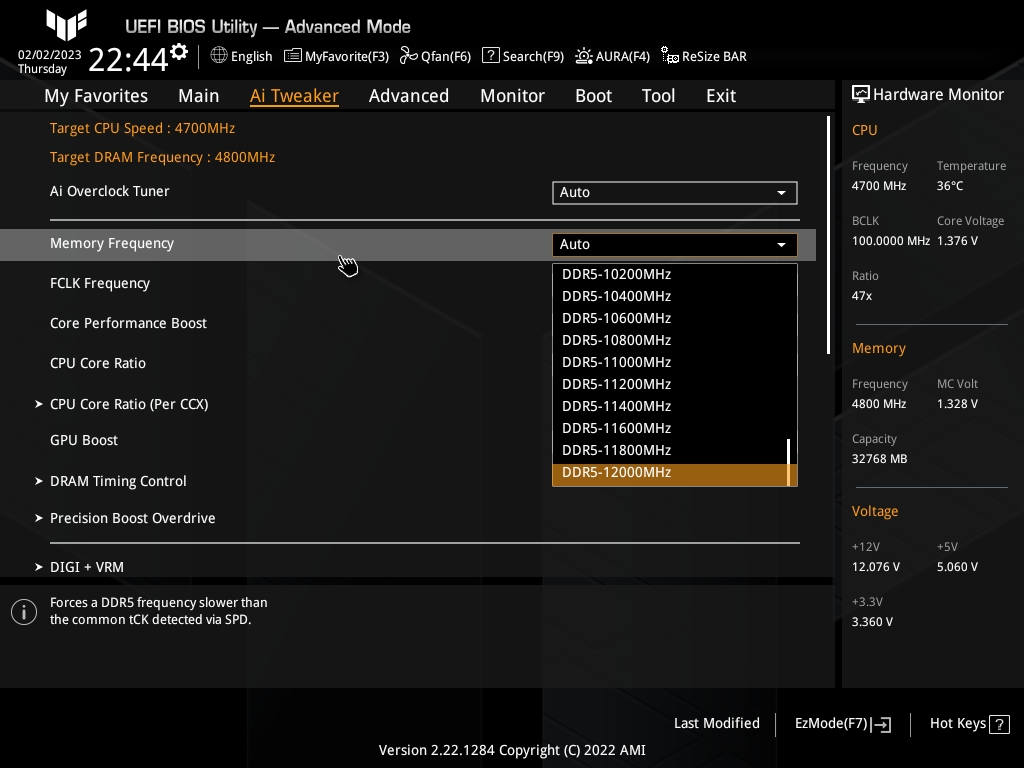
Task: Select Core Performance Boost setting
Action: [129, 323]
